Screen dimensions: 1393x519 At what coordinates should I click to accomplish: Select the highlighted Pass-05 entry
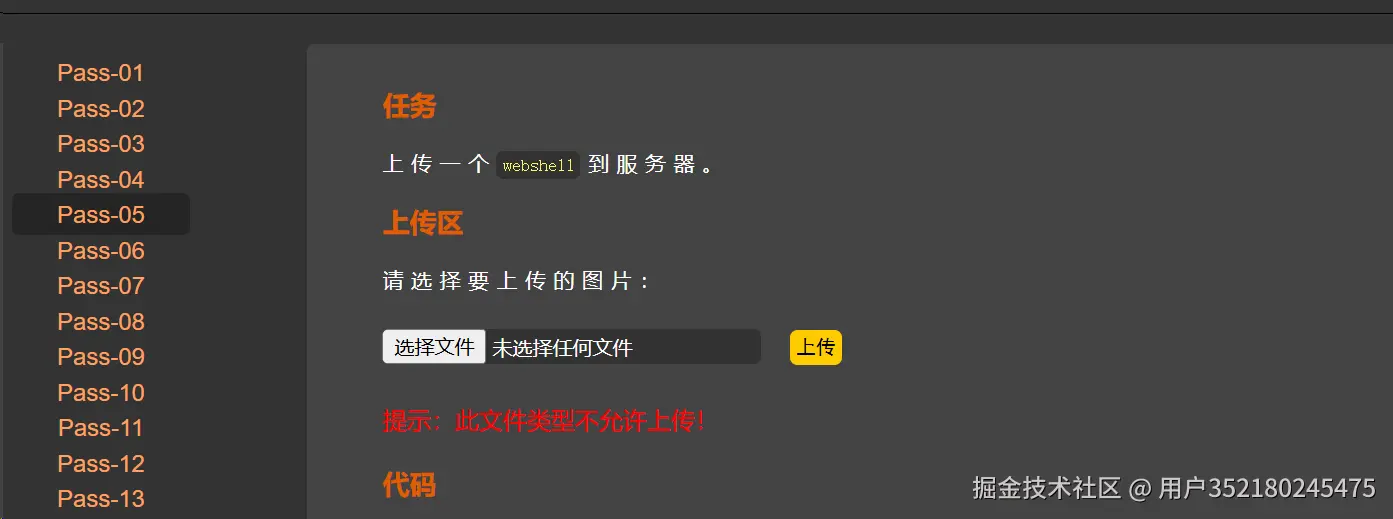tap(100, 215)
